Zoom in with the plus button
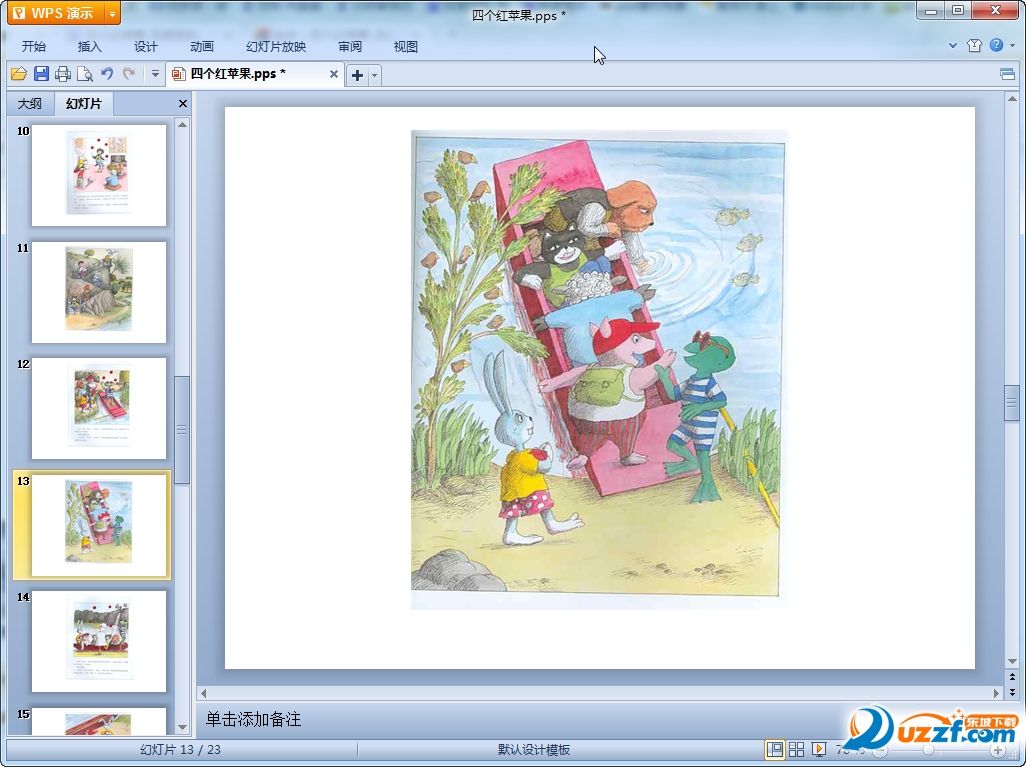The height and width of the screenshot is (767, 1026). coord(997,750)
